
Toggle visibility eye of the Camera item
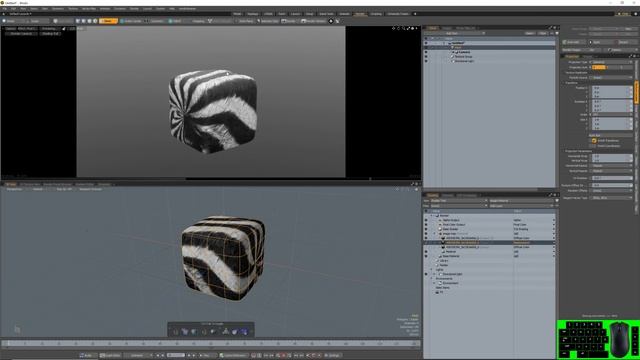coord(426,52)
